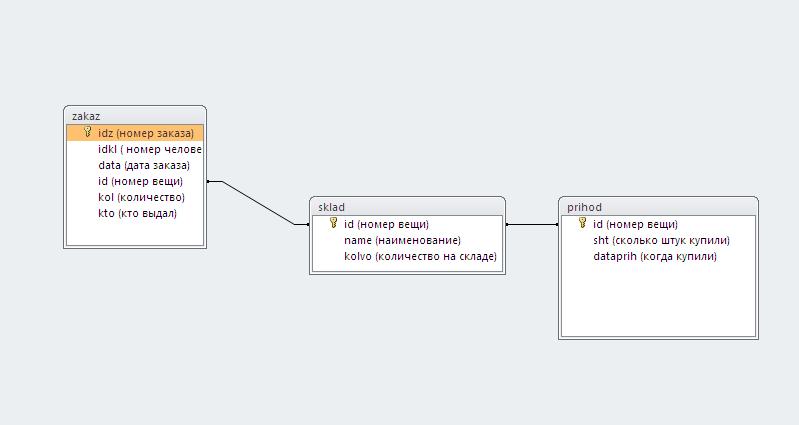Select the relationship line between zakaz and sklad
The height and width of the screenshot is (425, 799).
(x=258, y=203)
